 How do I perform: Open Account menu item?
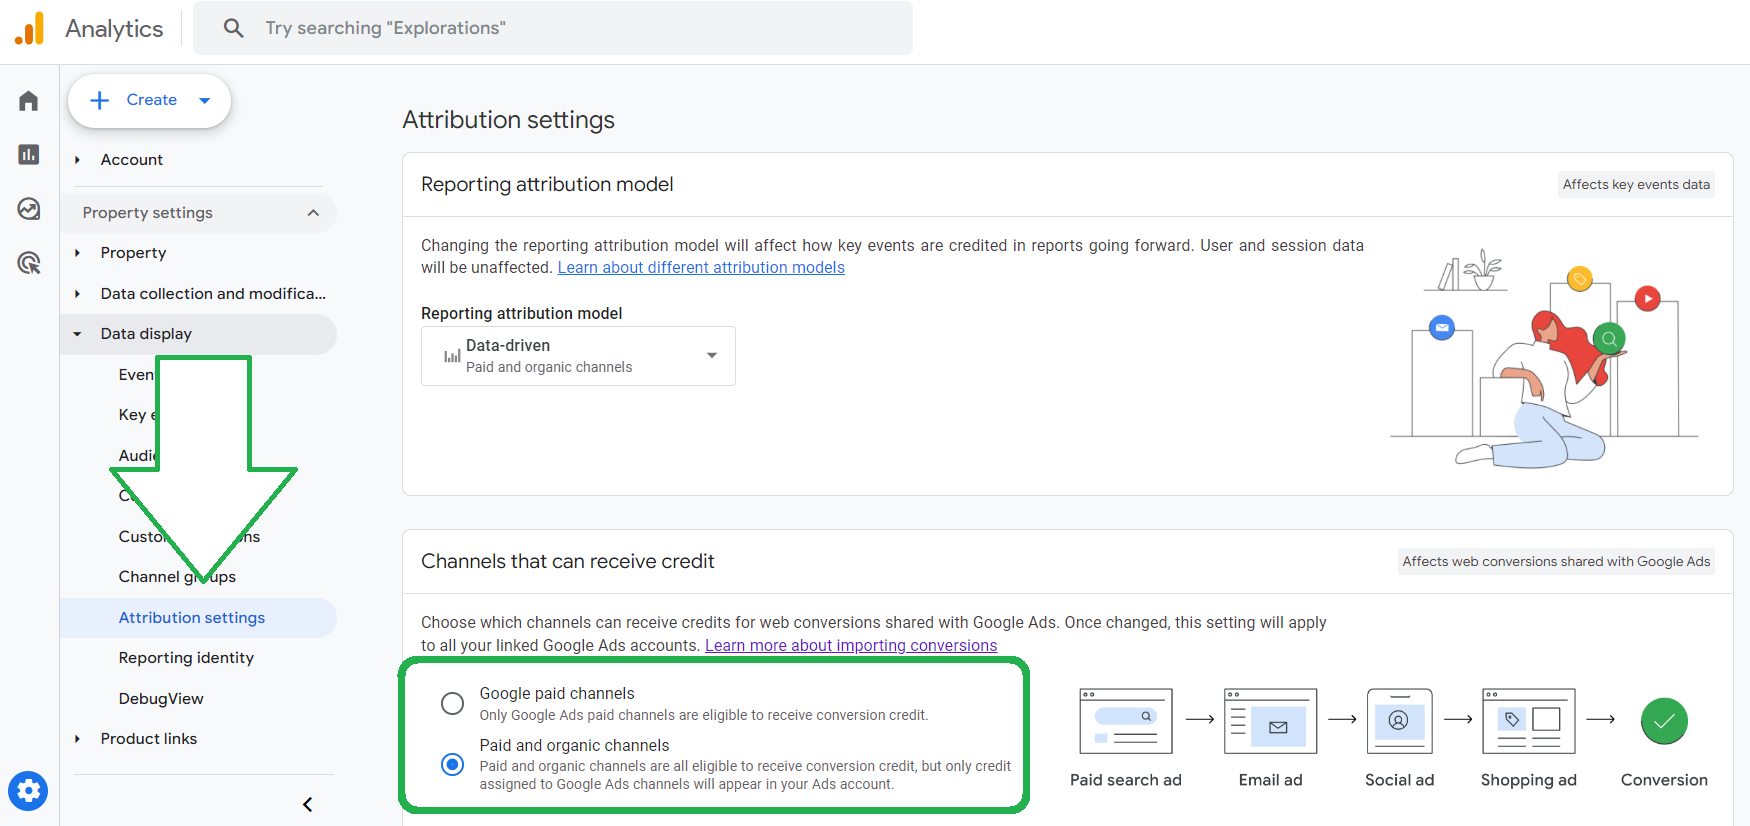point(132,160)
